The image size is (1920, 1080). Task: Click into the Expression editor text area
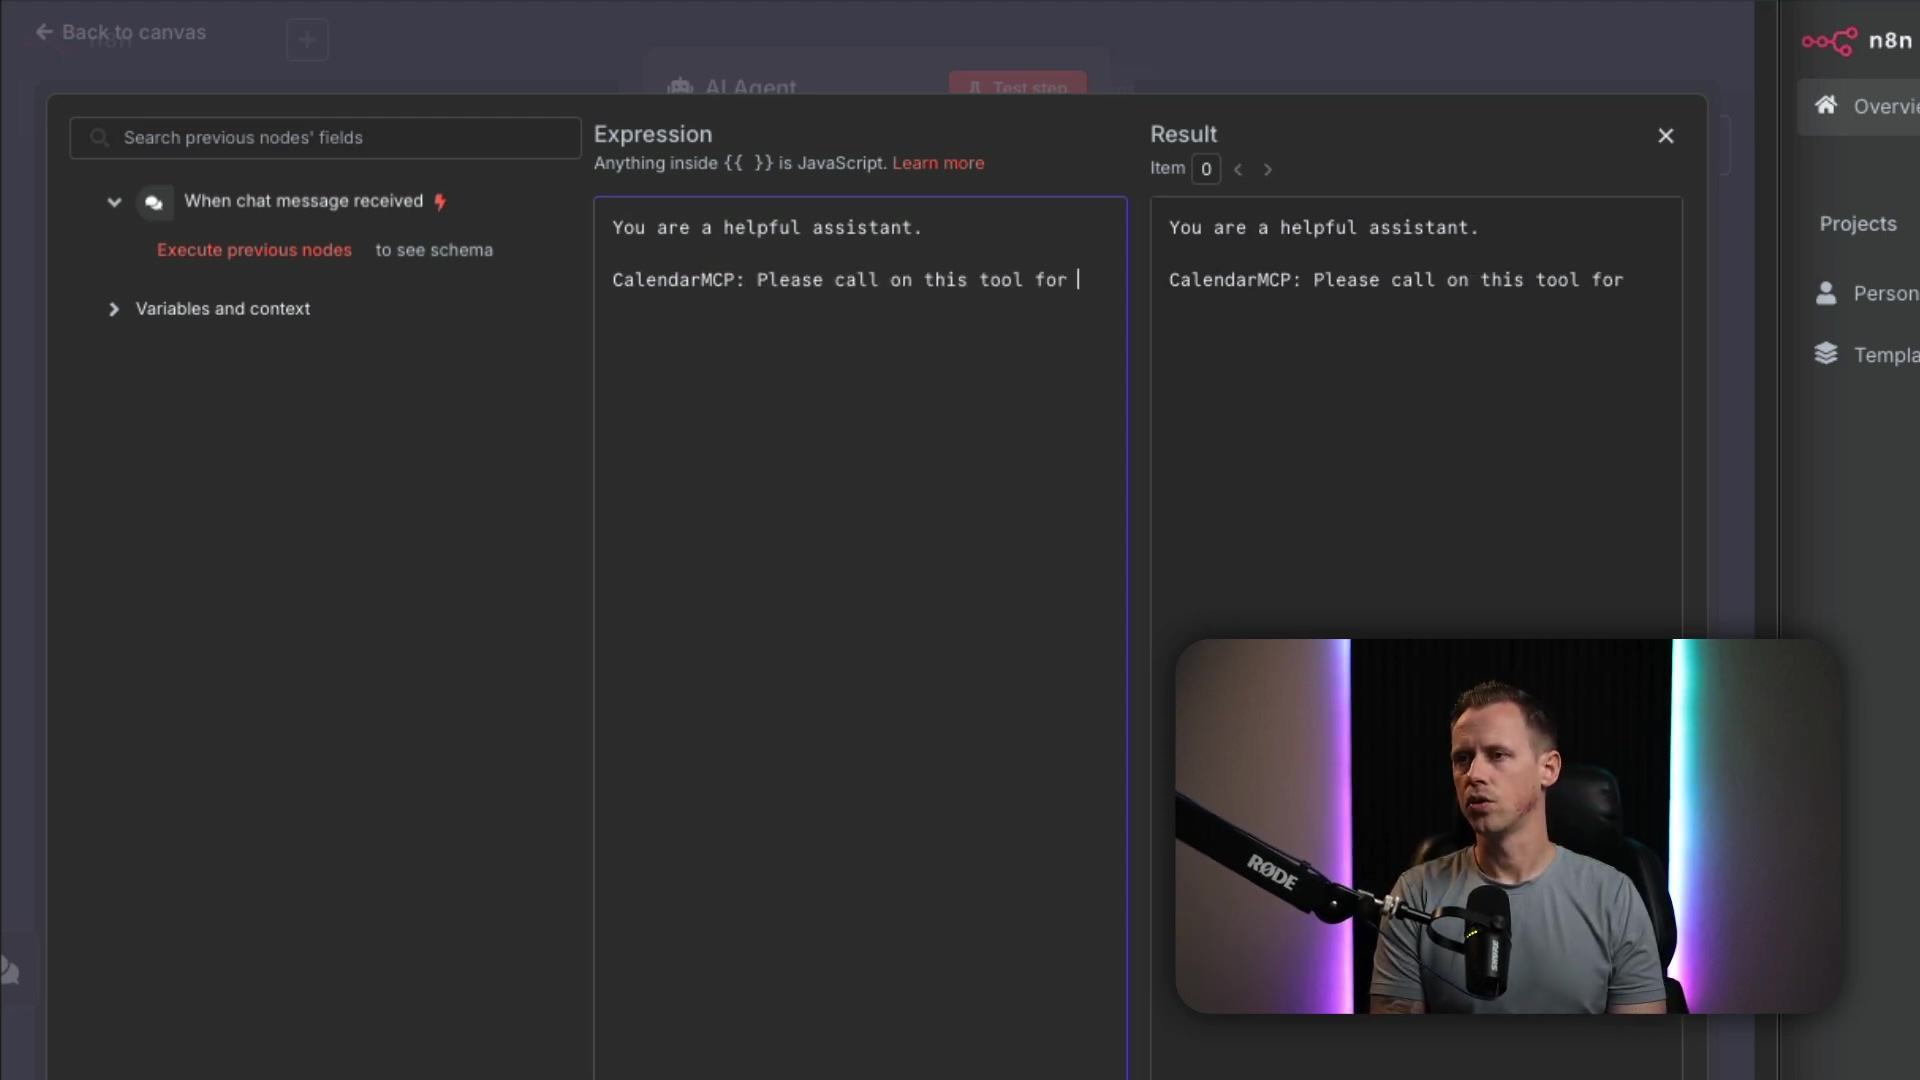(x=860, y=640)
